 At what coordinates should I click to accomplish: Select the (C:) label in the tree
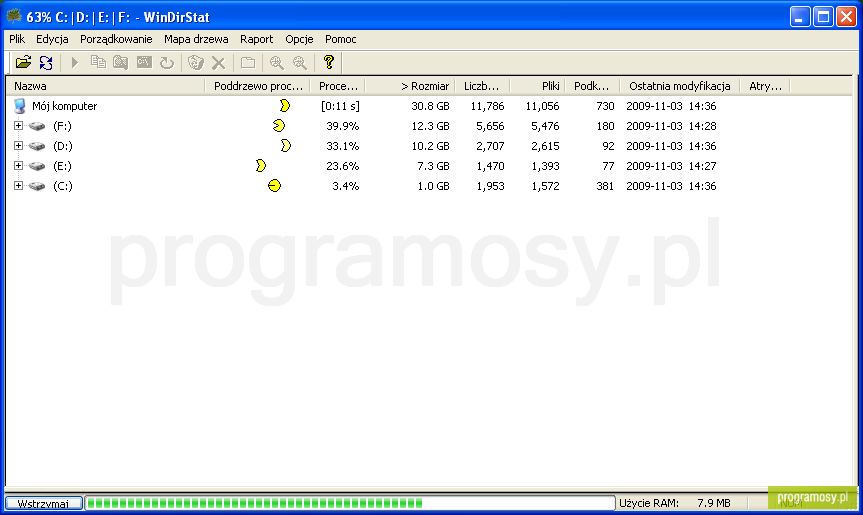[63, 186]
